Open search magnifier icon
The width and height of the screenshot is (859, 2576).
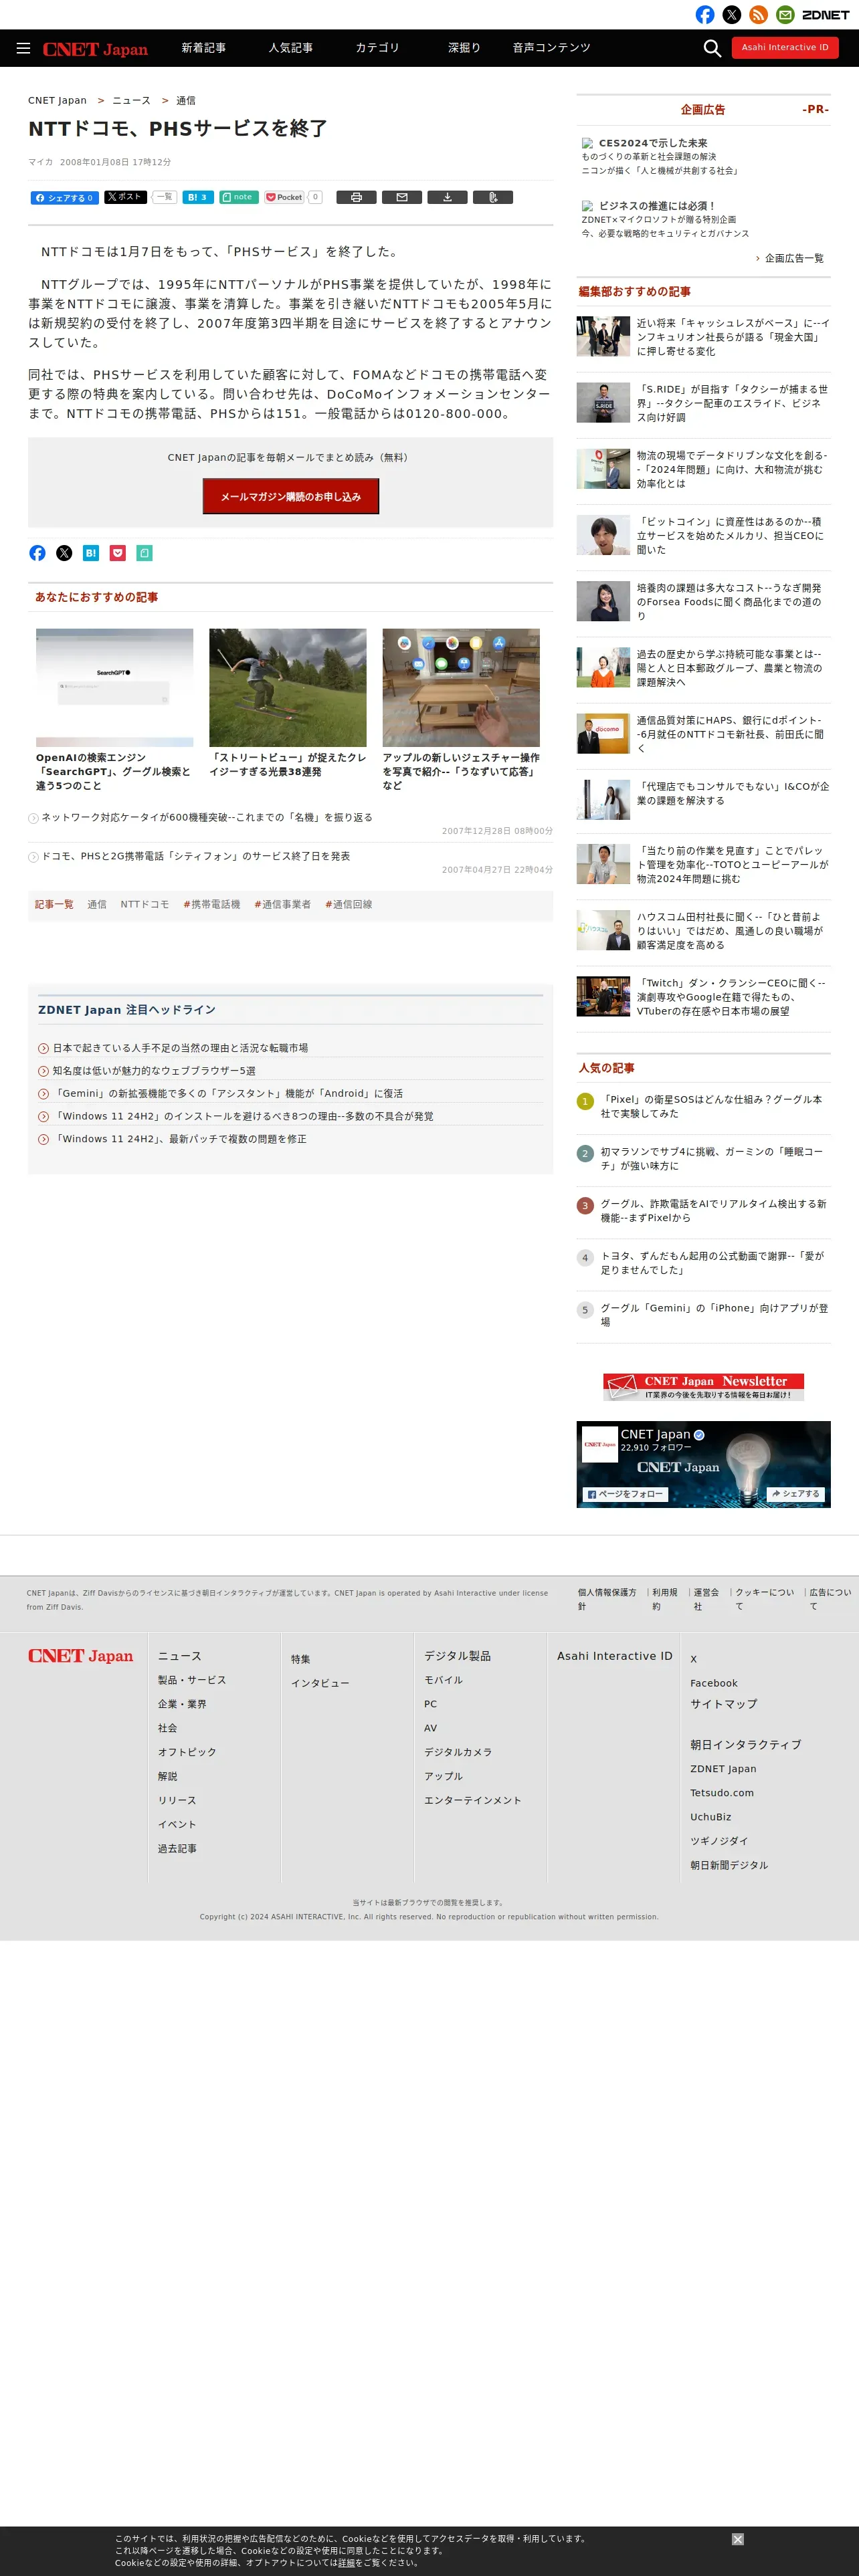[x=712, y=48]
